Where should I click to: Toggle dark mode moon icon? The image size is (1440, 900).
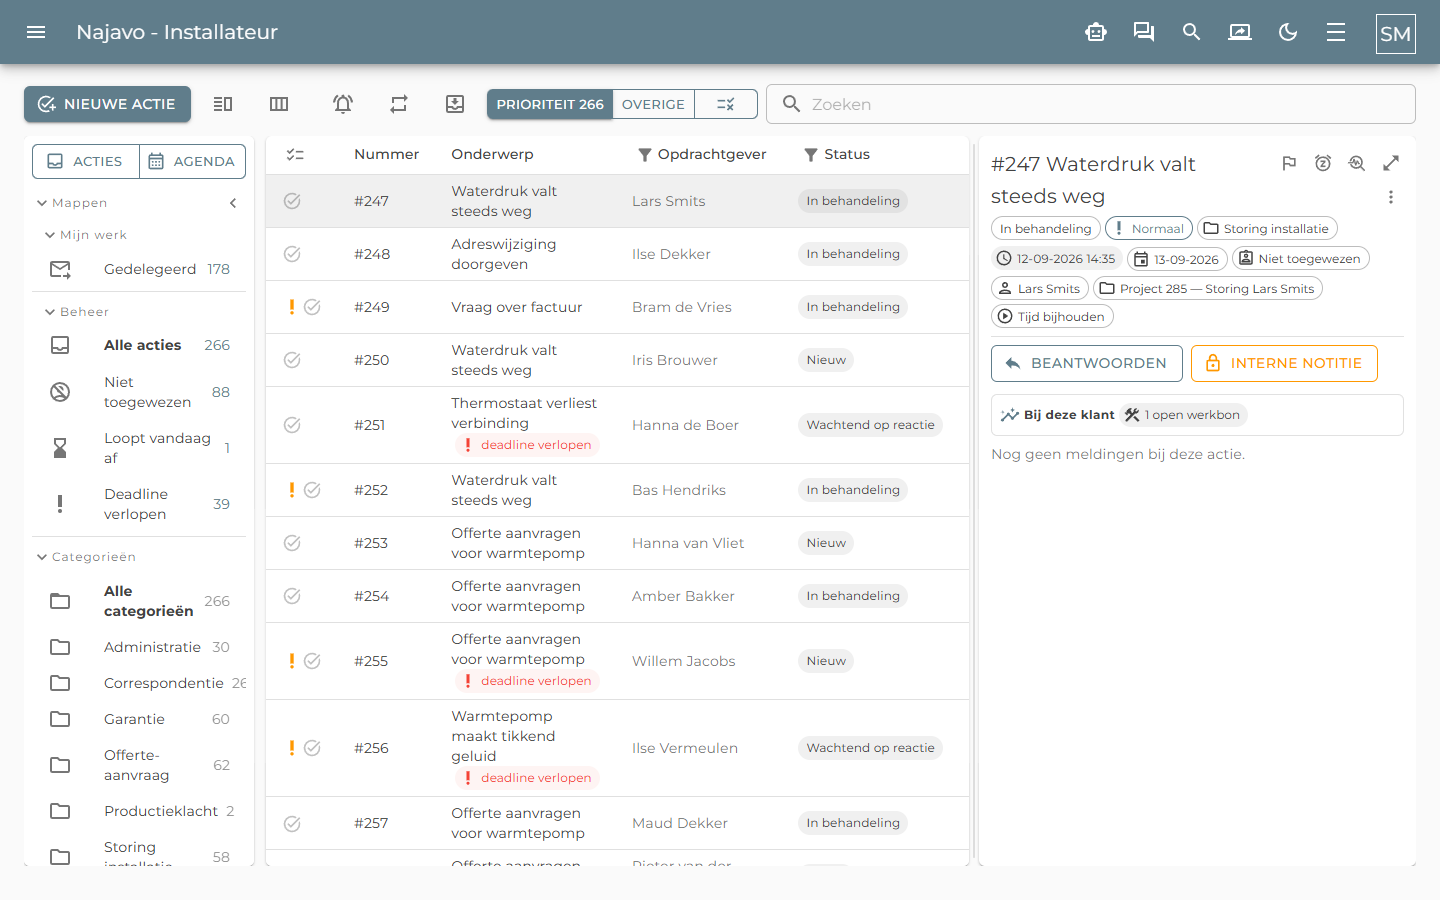tap(1288, 32)
